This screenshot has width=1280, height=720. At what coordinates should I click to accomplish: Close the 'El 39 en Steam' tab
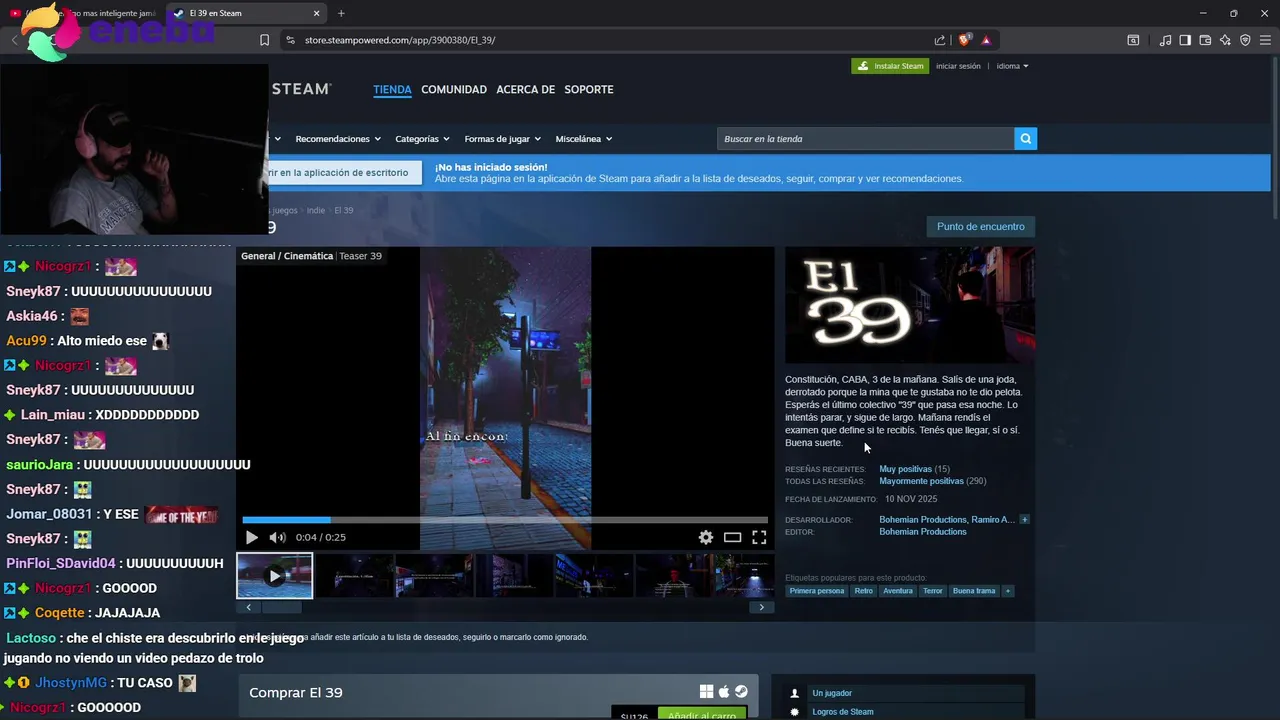[317, 13]
